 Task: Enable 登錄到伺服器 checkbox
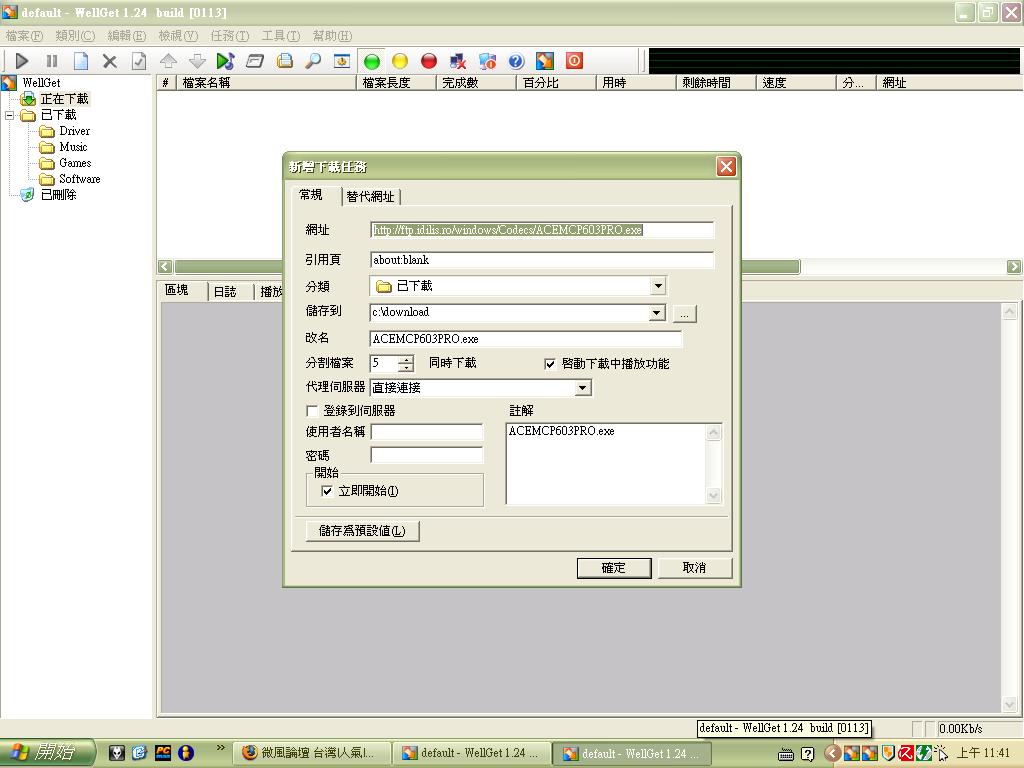313,411
